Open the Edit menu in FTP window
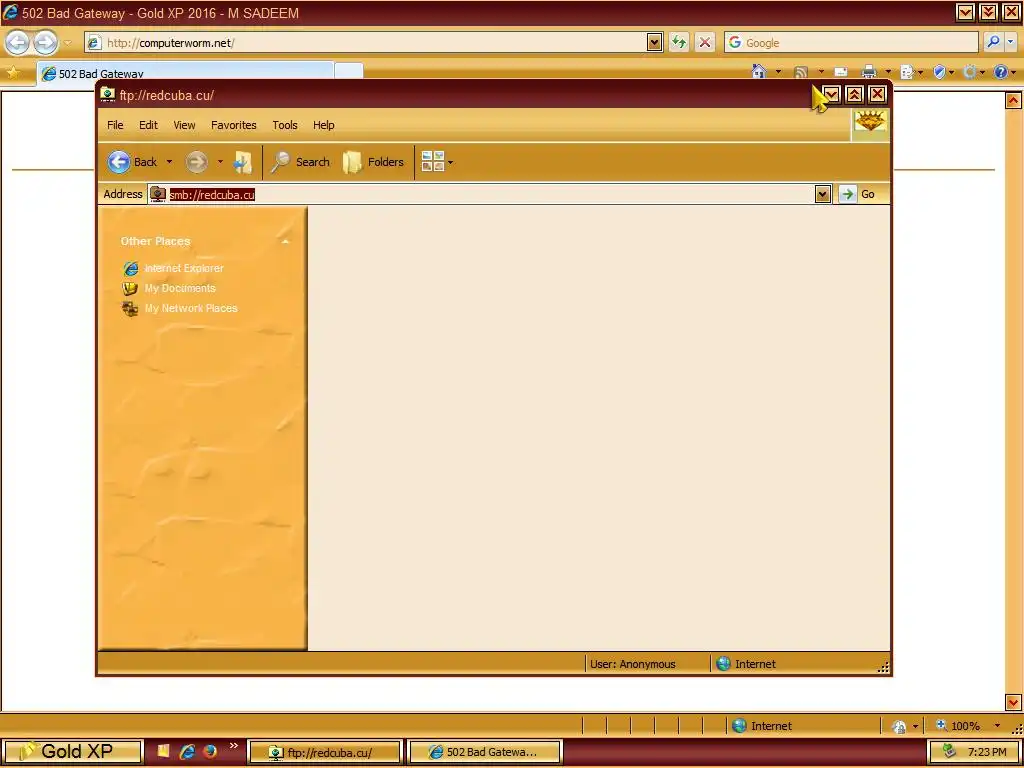 pos(148,125)
